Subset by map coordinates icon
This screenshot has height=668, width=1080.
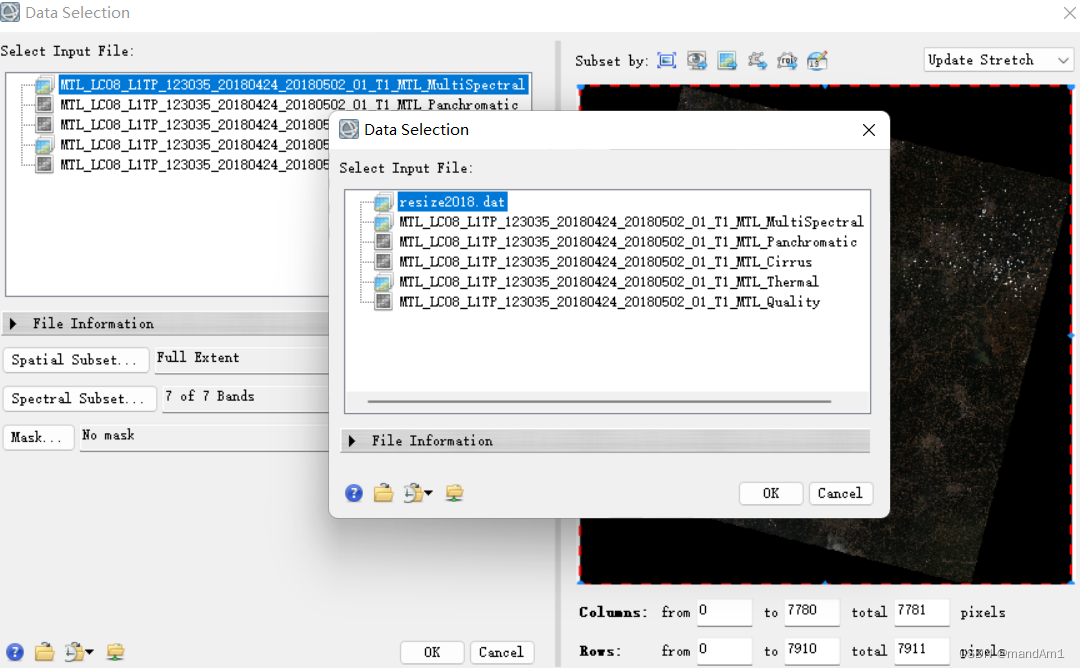pos(817,61)
